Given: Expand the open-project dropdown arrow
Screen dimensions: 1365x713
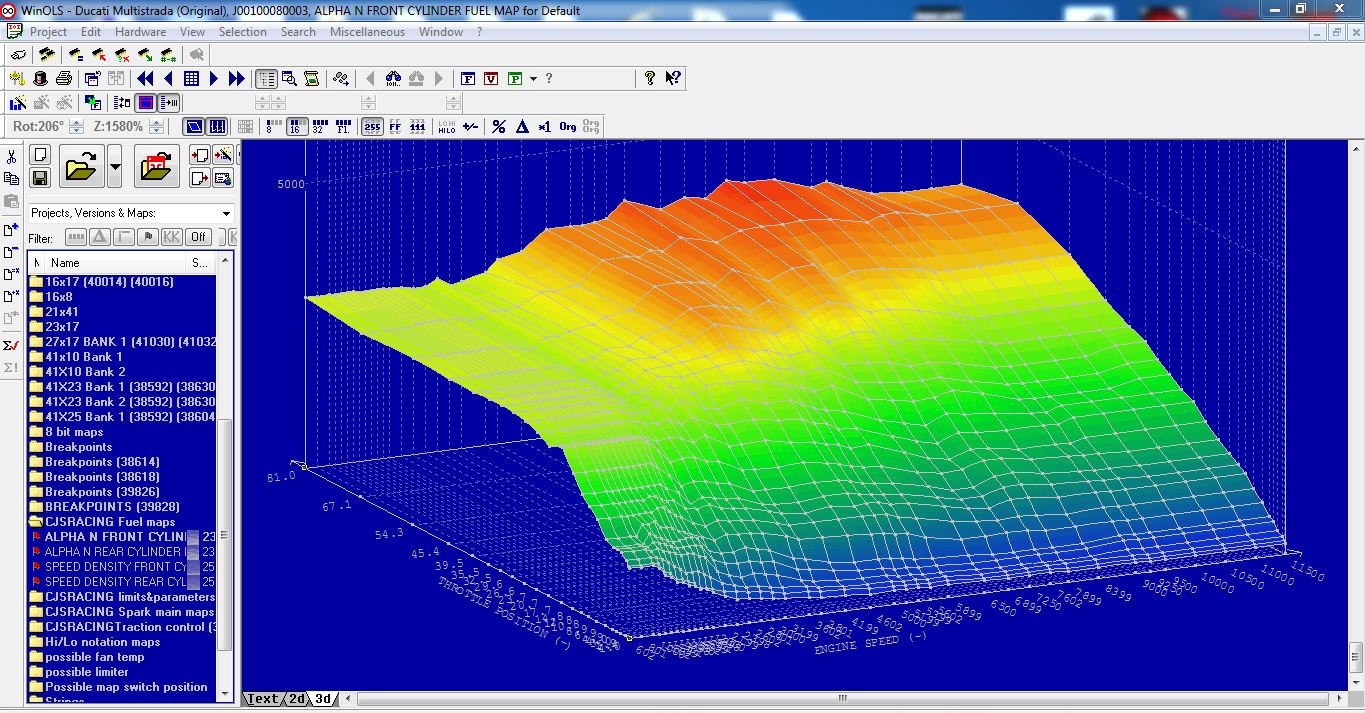Looking at the screenshot, I should 115,166.
